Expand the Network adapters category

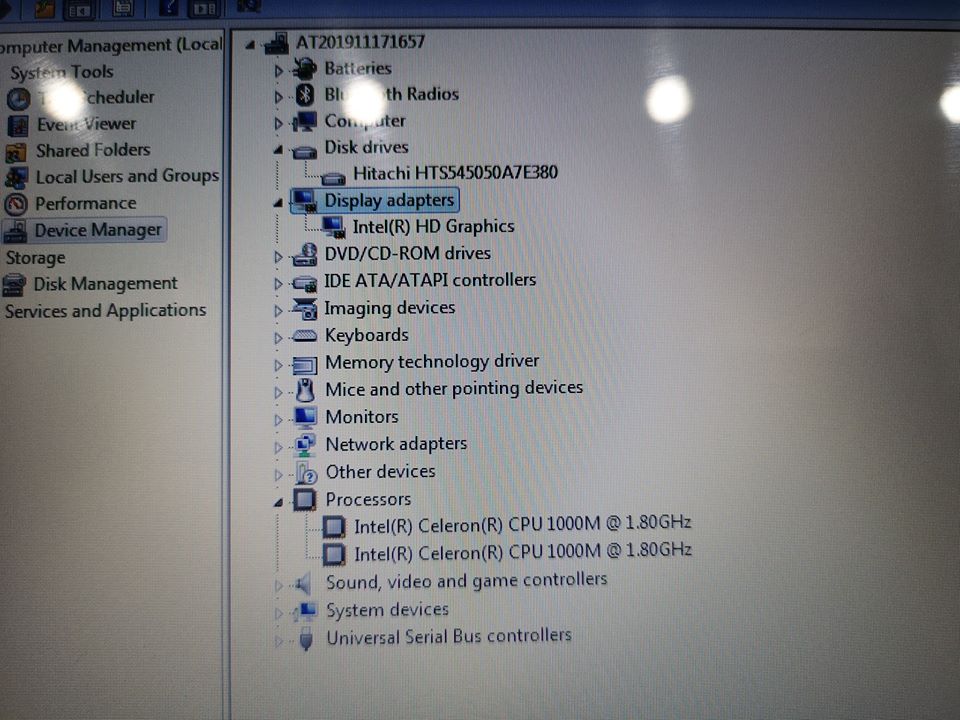click(279, 448)
